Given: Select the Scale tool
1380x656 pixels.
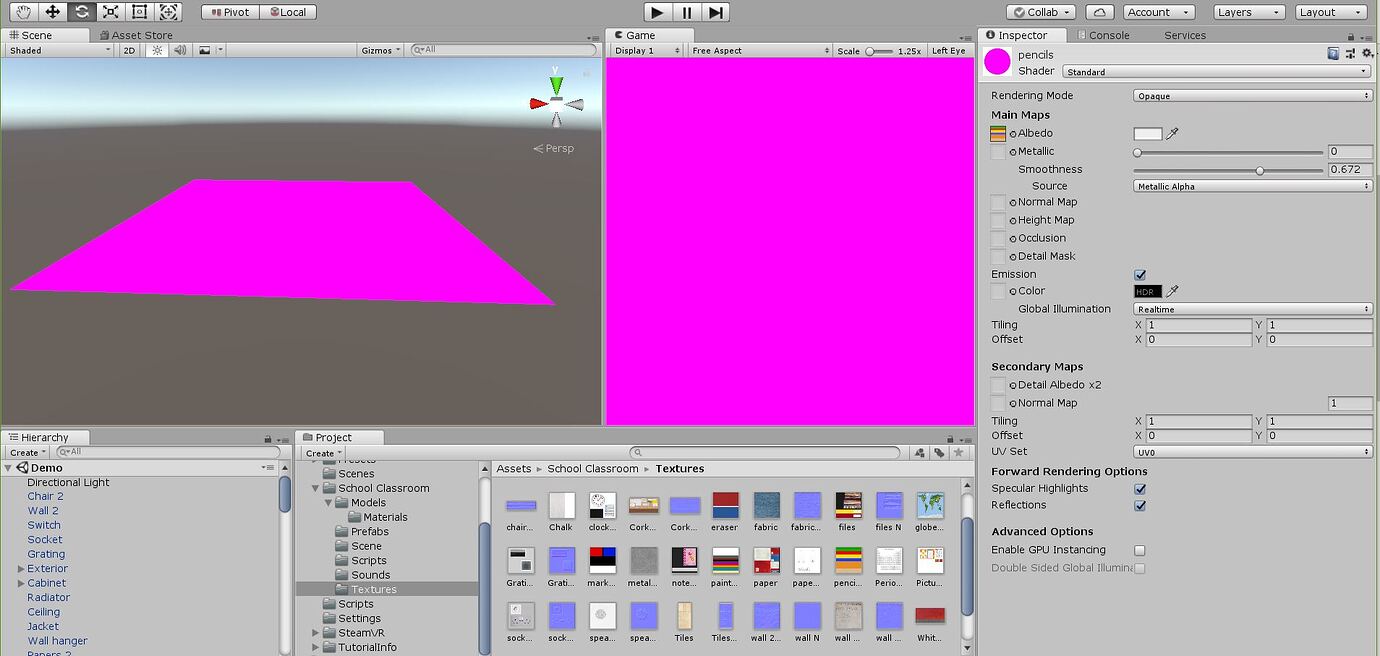Looking at the screenshot, I should pyautogui.click(x=108, y=12).
